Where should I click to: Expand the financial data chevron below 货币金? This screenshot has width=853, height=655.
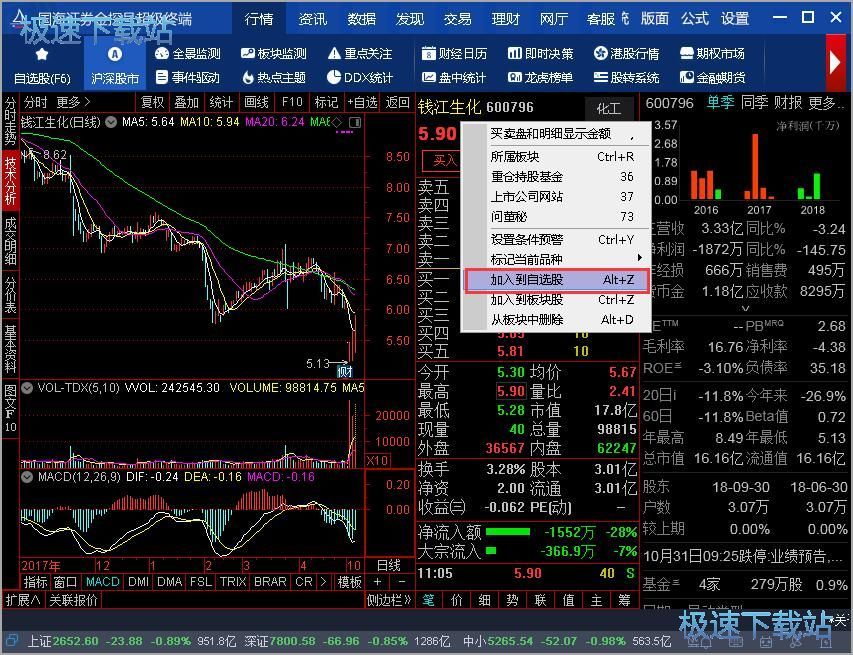[x=745, y=308]
